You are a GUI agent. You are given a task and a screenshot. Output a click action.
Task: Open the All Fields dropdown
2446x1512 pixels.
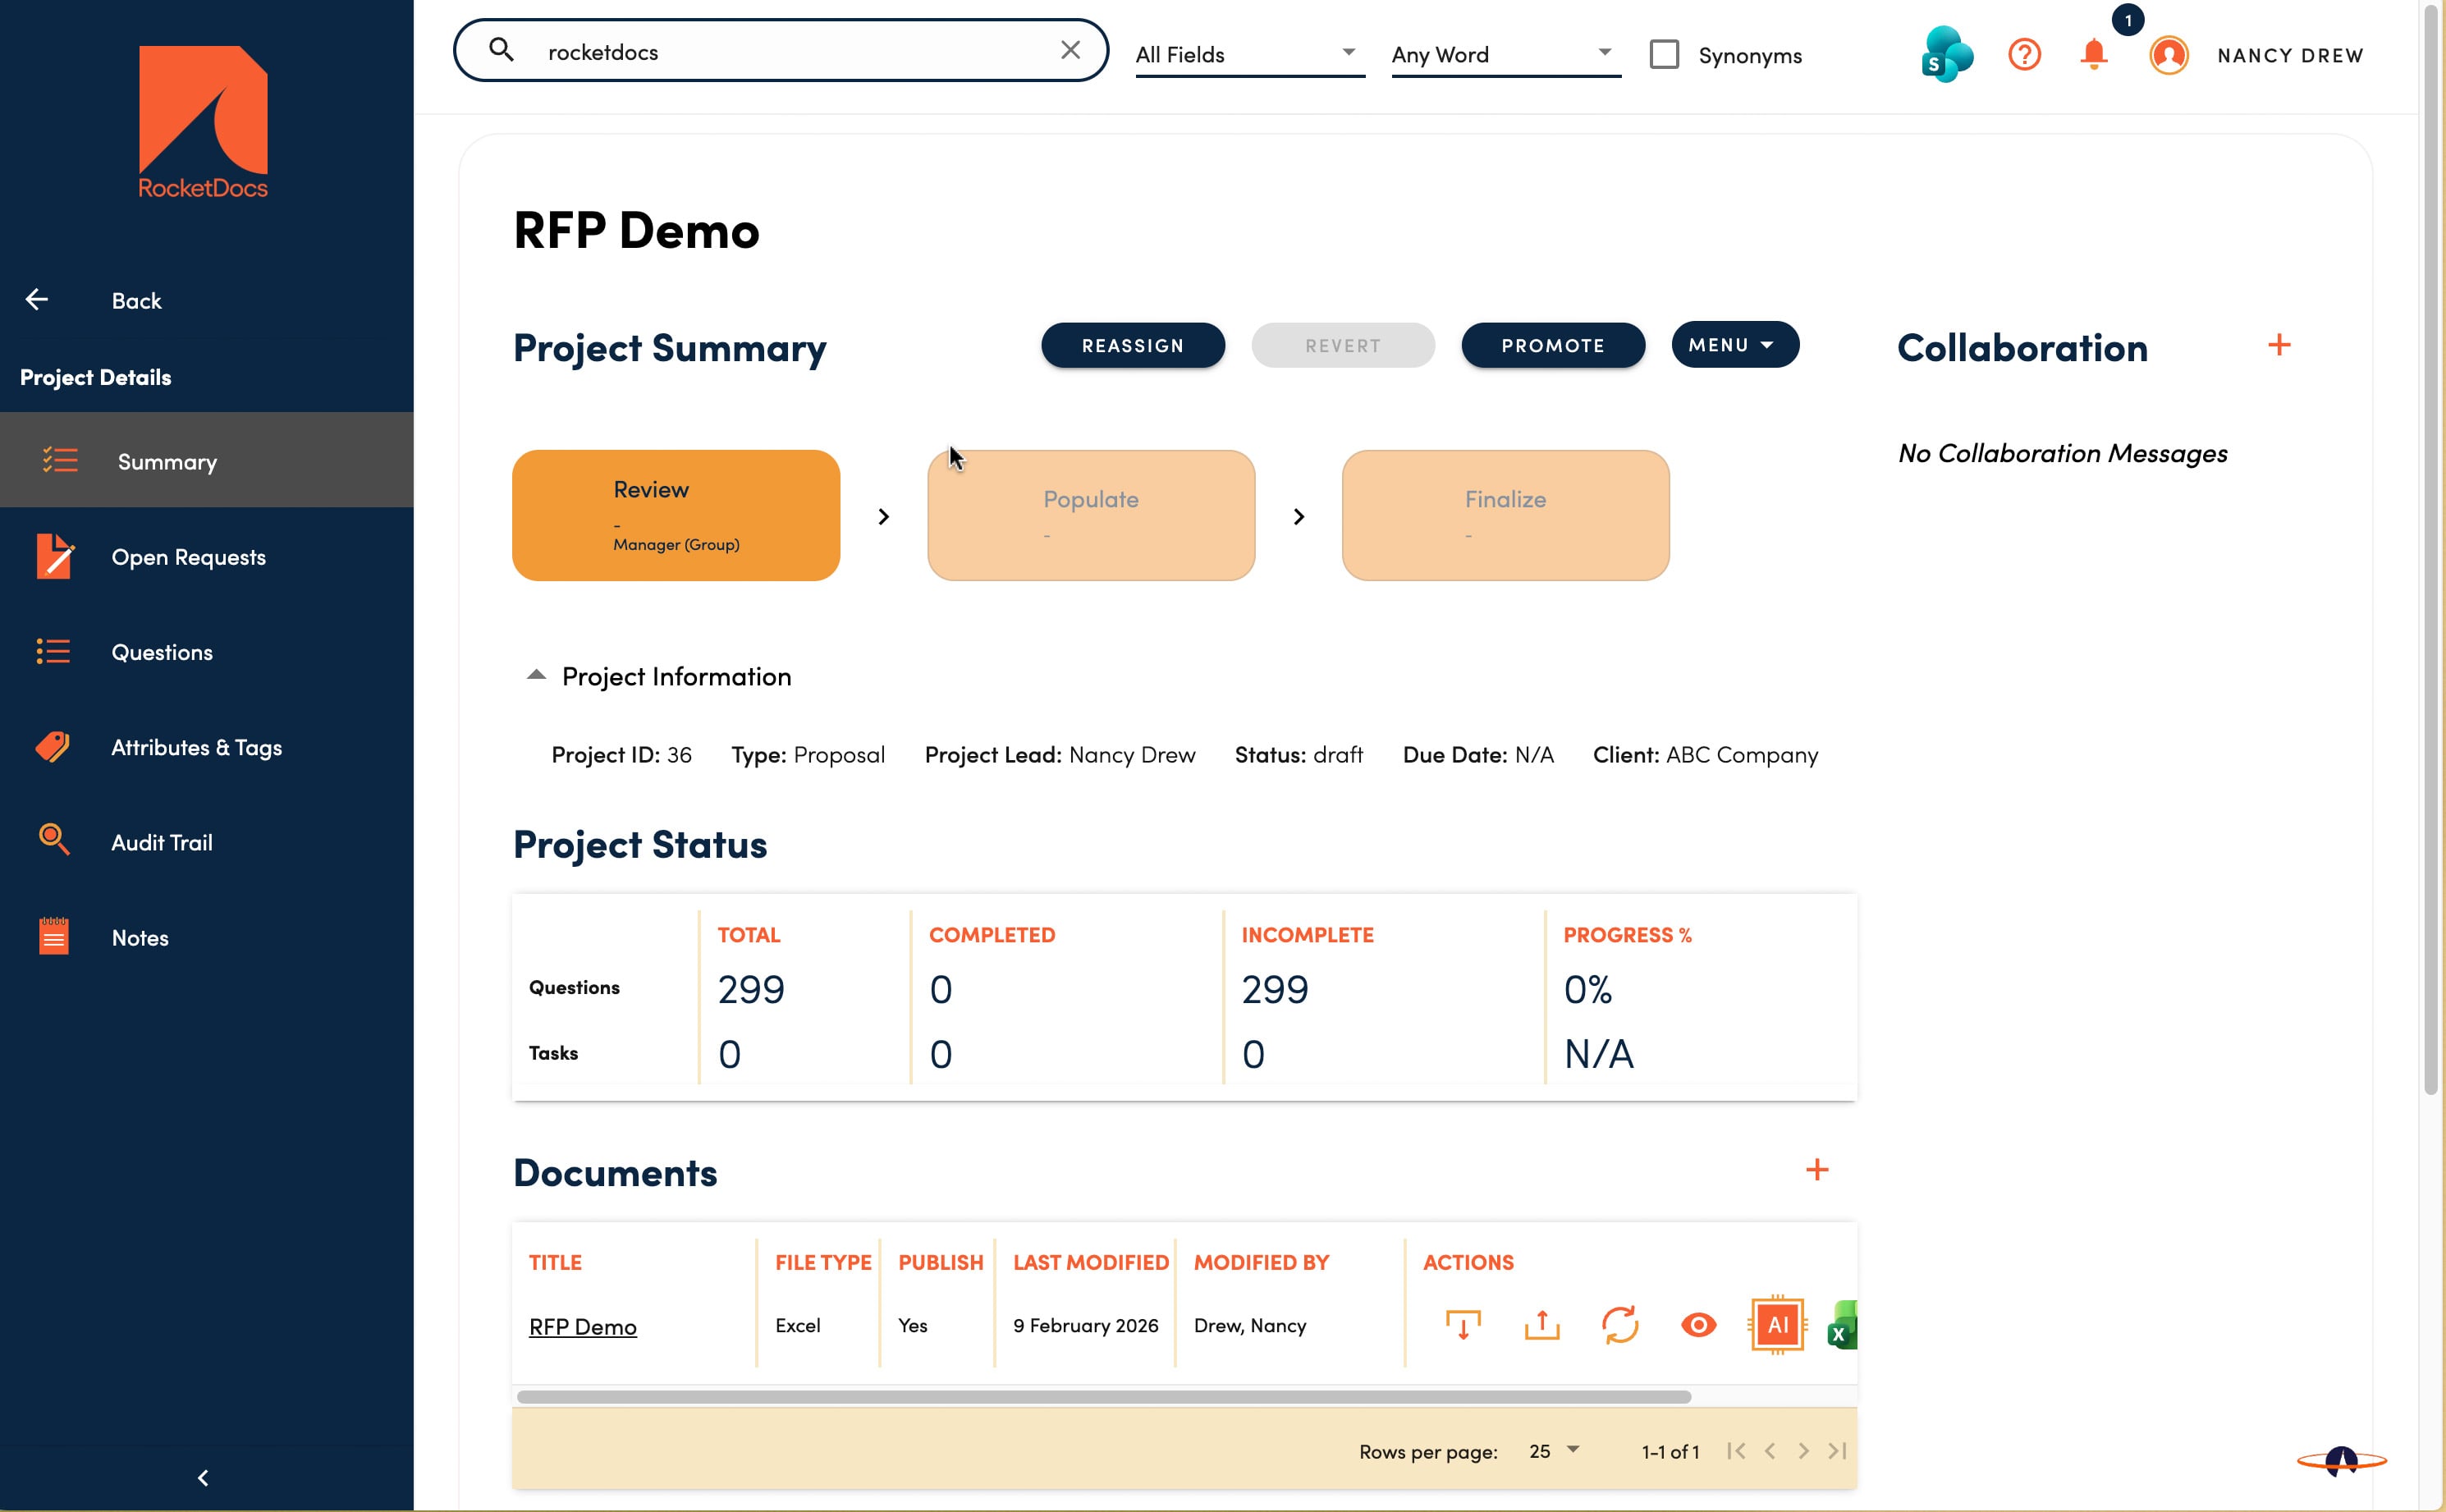click(x=1250, y=54)
